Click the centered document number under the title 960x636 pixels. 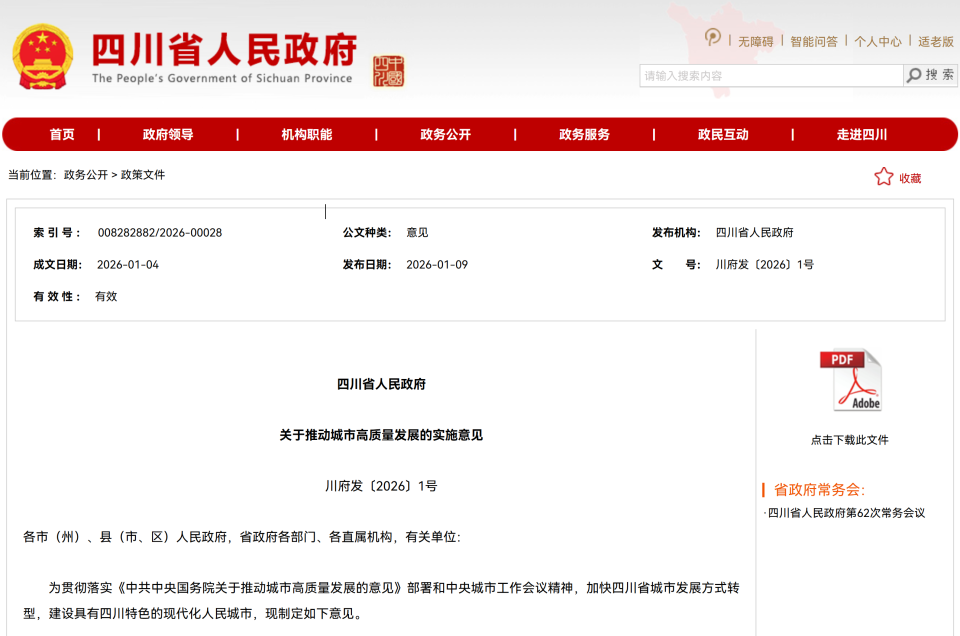(x=381, y=486)
